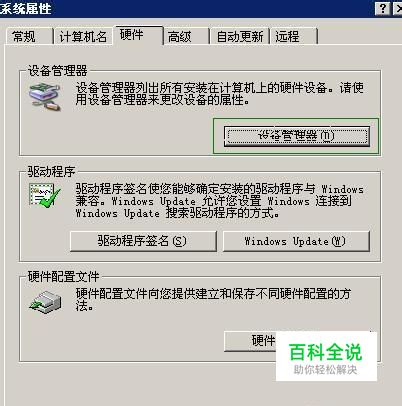The image size is (402, 406).
Task: Click the 驱动程序签名(S) button
Action: 143,241
